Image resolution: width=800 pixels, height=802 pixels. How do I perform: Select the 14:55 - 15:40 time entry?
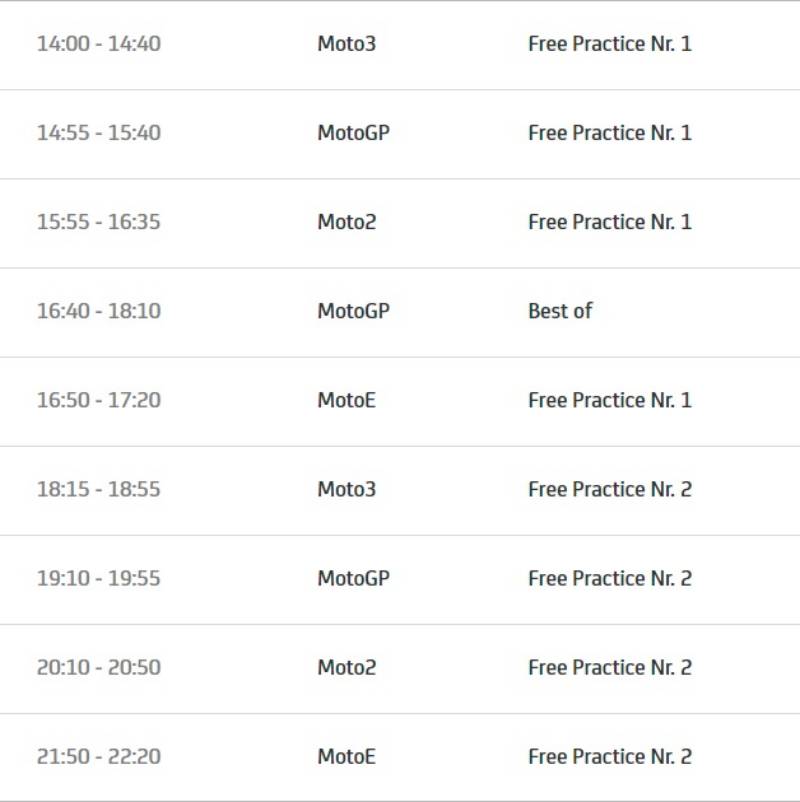(98, 133)
